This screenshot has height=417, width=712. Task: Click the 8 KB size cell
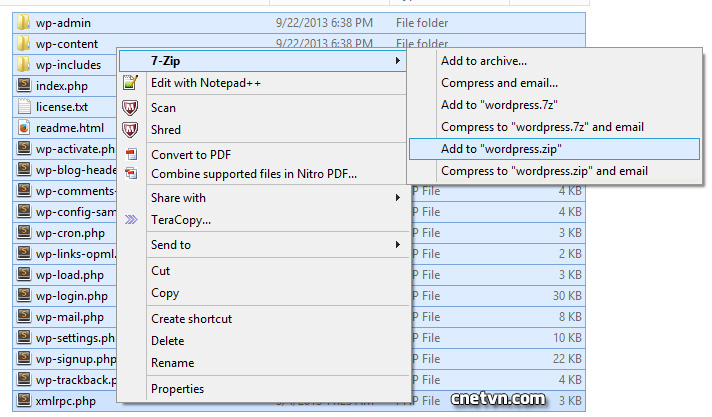[570, 317]
